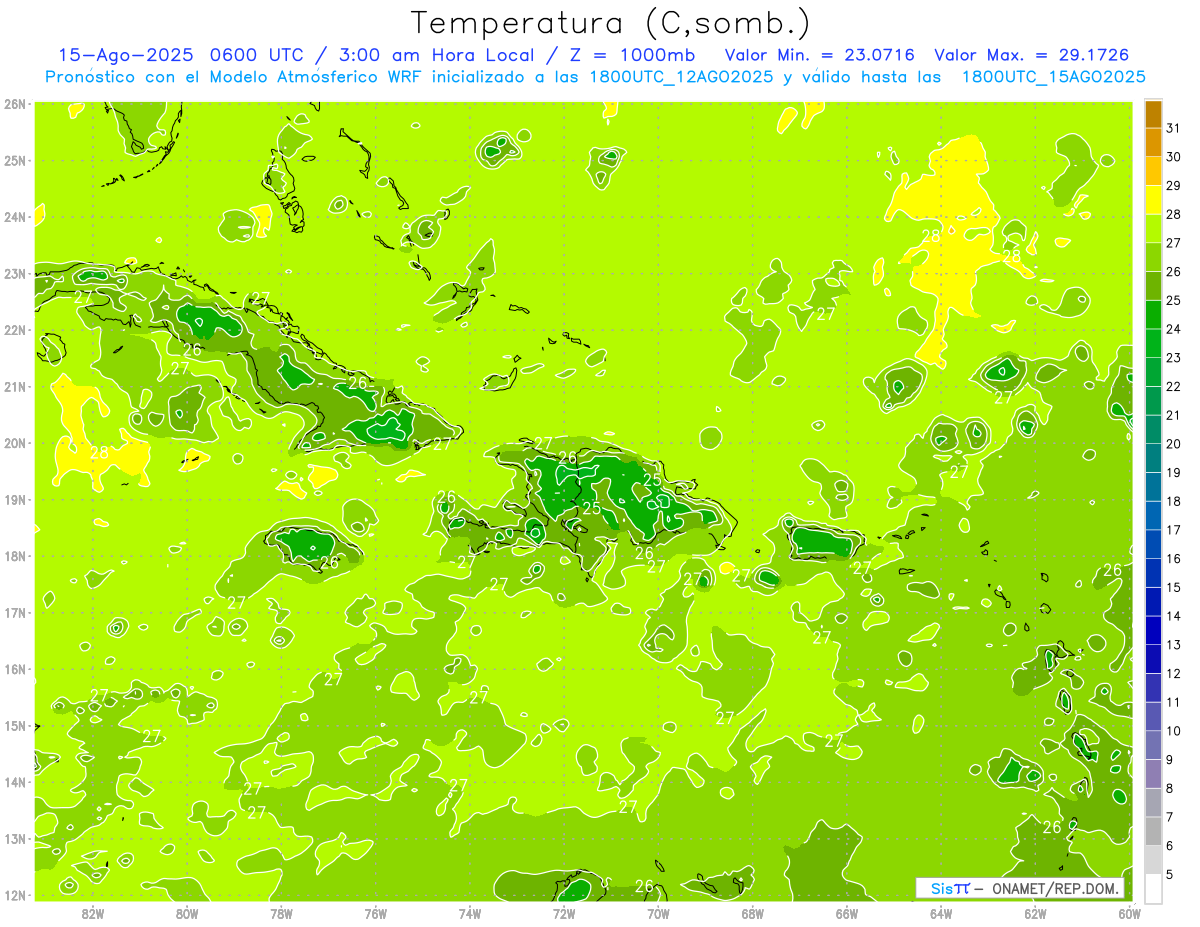Click the "SisTT - ONAMET/REP.DOM." credit label
This screenshot has height=927, width=1200.
click(1020, 888)
